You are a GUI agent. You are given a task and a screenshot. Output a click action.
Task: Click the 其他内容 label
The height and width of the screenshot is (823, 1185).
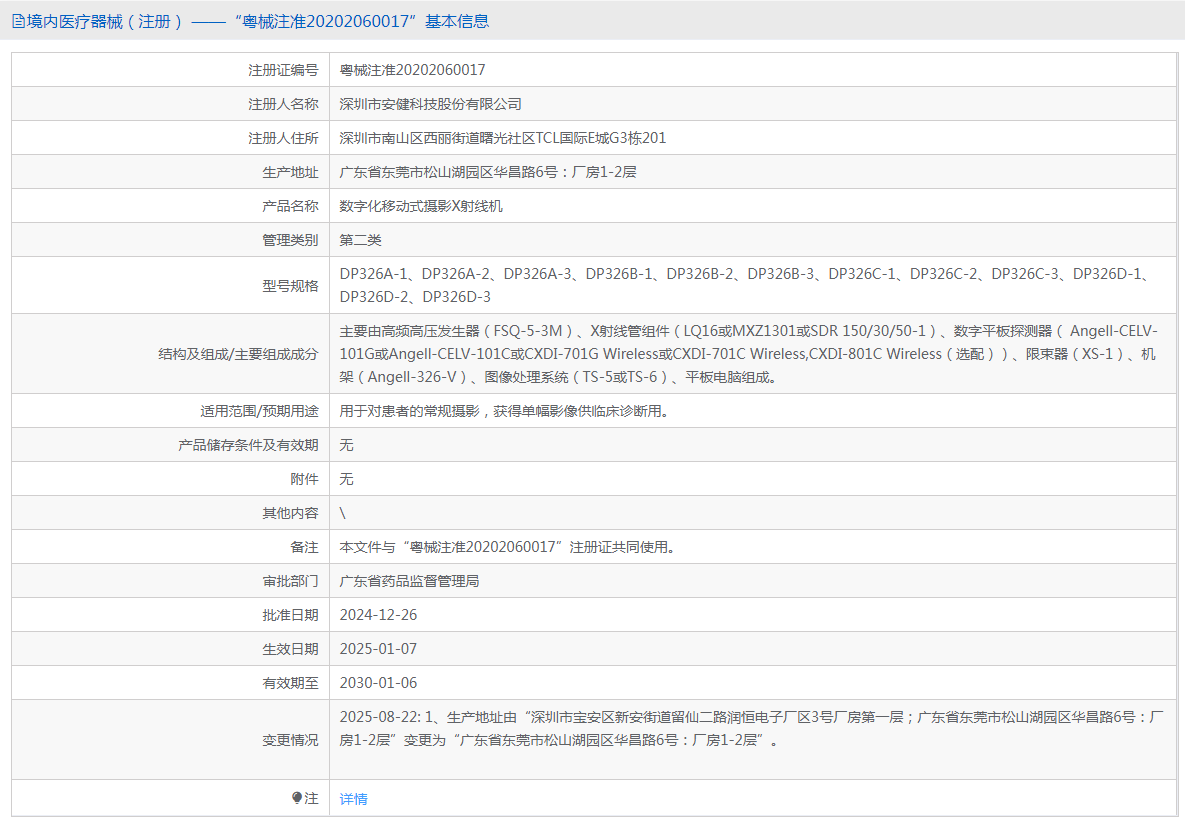[290, 513]
